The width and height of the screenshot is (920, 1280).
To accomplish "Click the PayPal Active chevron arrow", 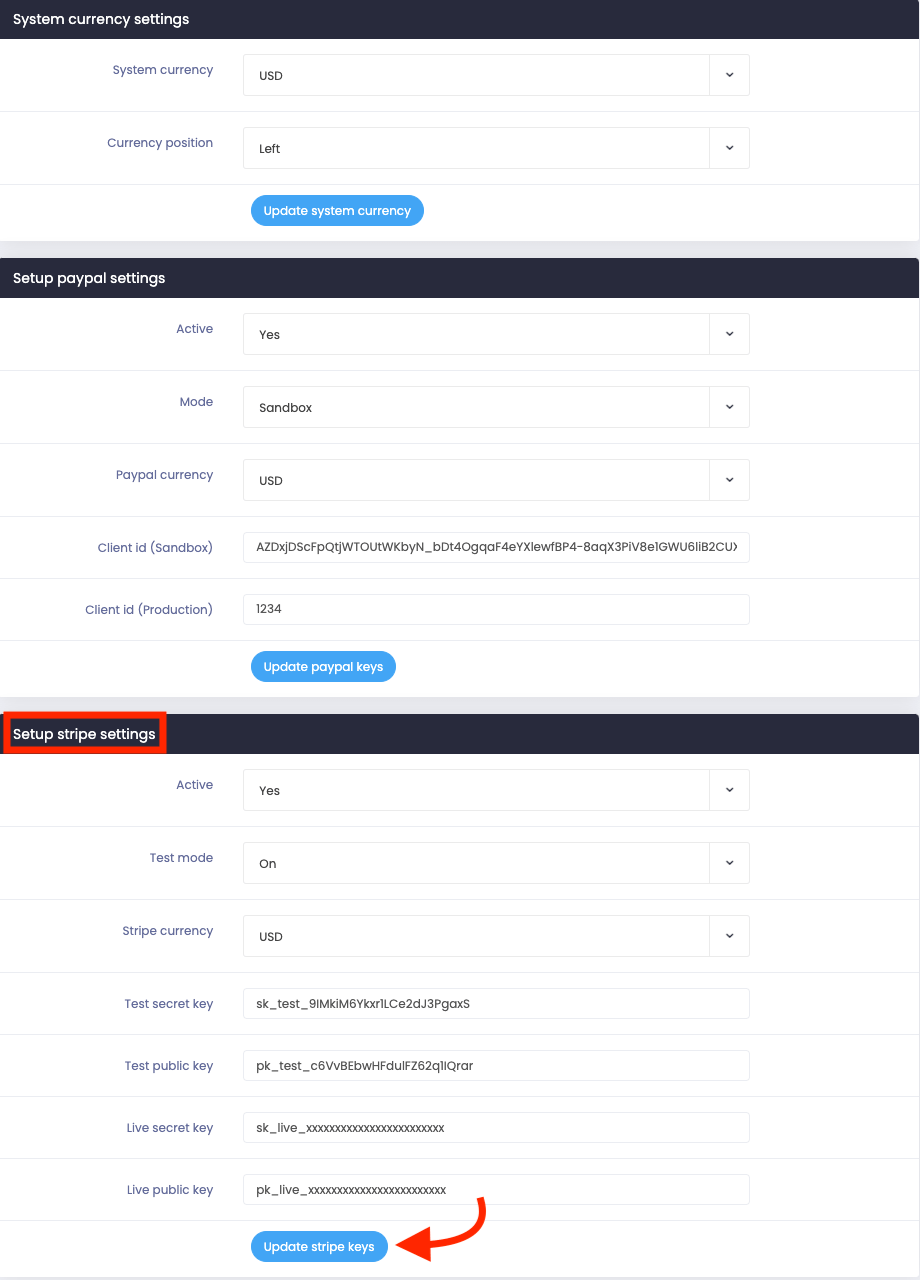I will point(729,334).
